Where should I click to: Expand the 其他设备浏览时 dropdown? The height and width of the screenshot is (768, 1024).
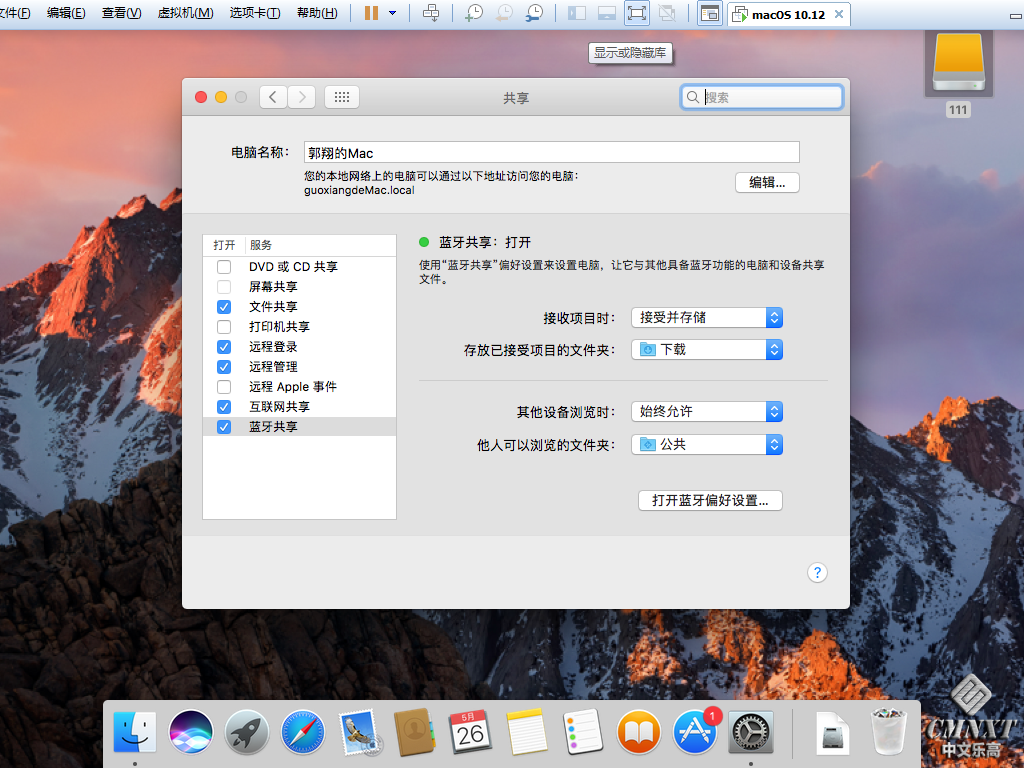706,411
